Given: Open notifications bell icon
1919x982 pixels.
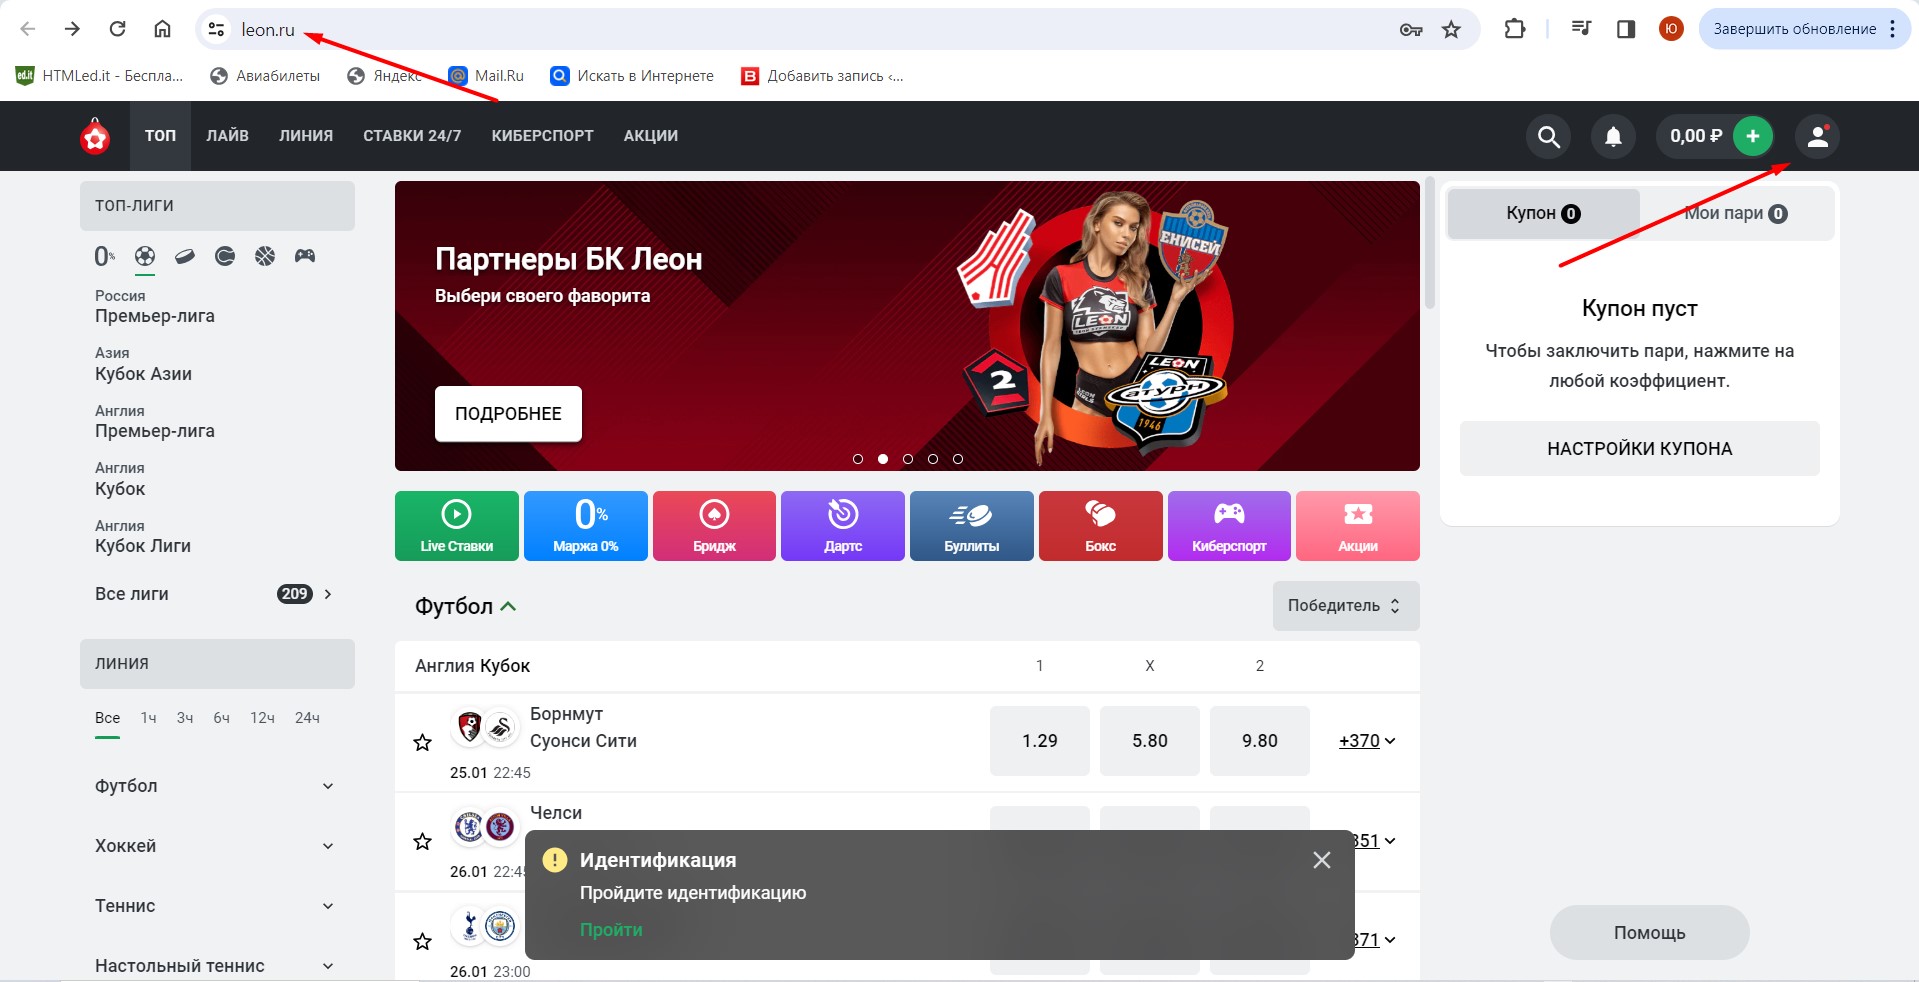Looking at the screenshot, I should coord(1613,136).
